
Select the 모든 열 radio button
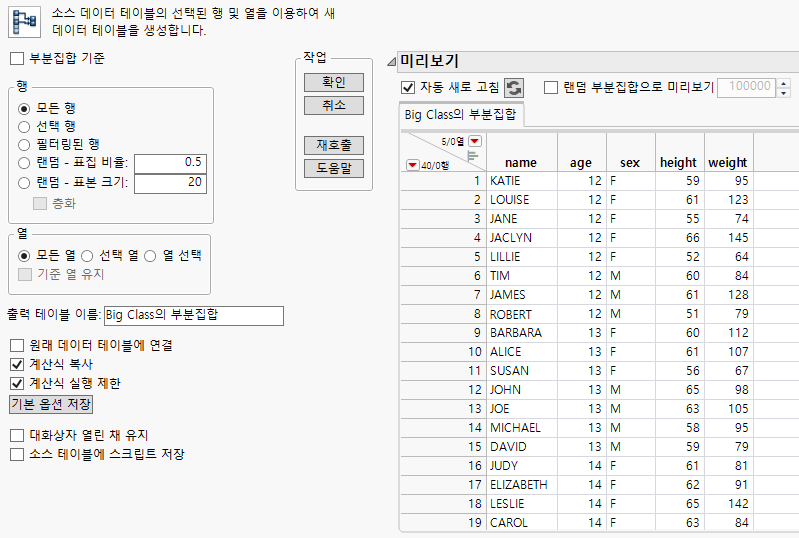point(24,256)
